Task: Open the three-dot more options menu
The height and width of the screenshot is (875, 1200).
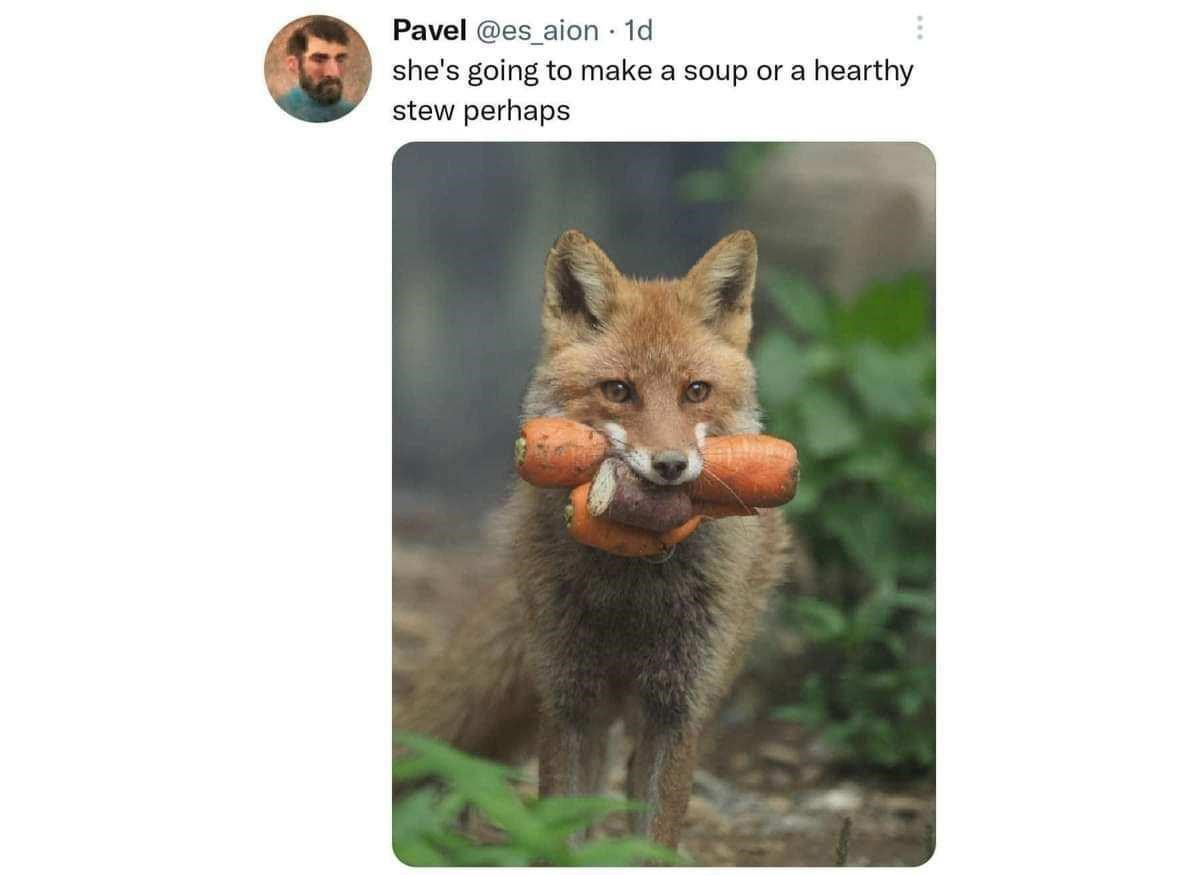Action: 919,29
